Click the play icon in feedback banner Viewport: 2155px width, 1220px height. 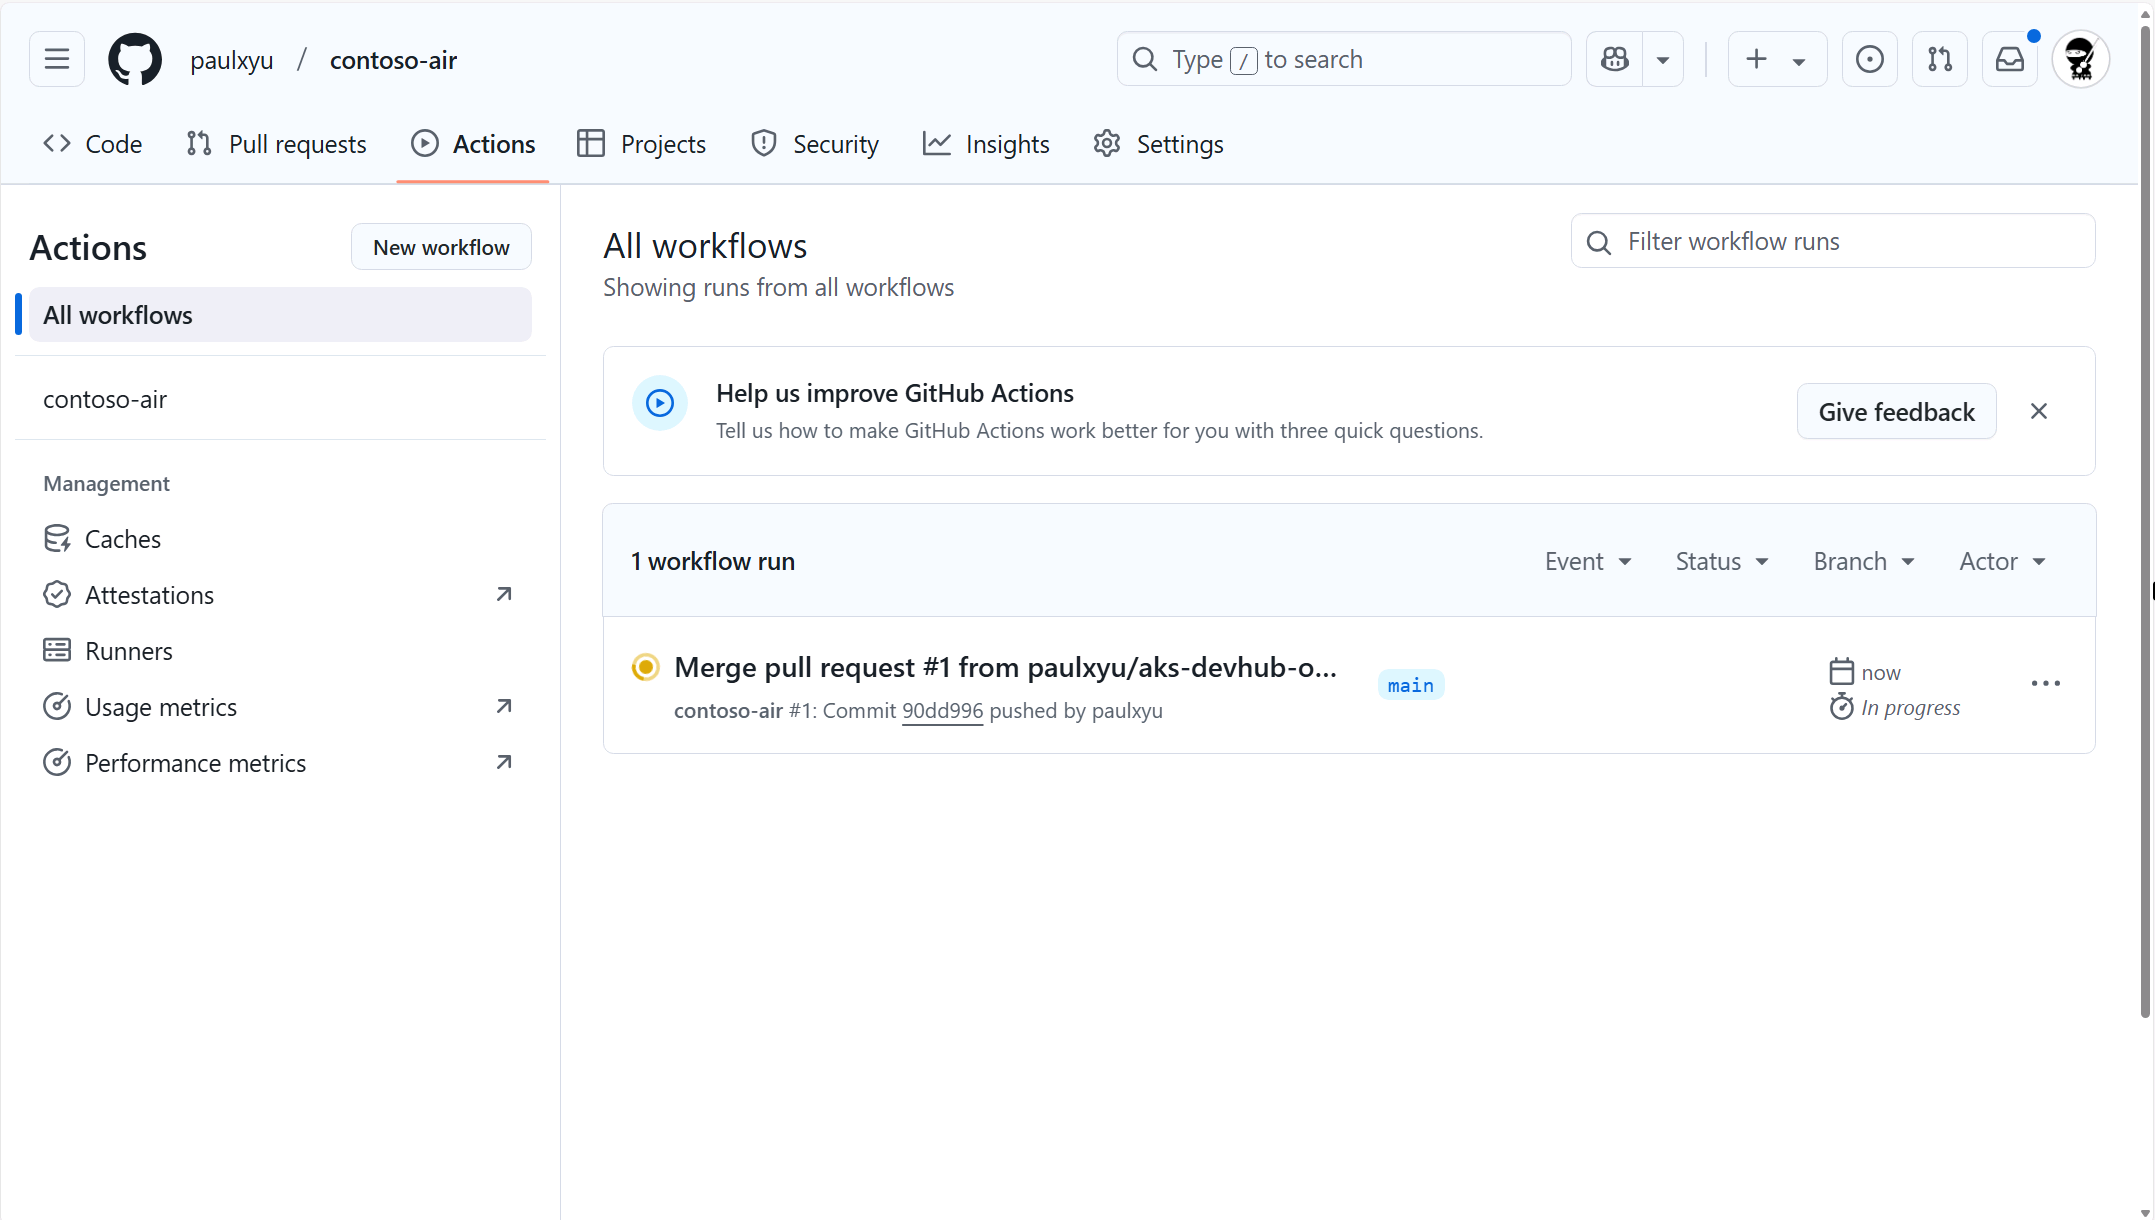tap(660, 403)
